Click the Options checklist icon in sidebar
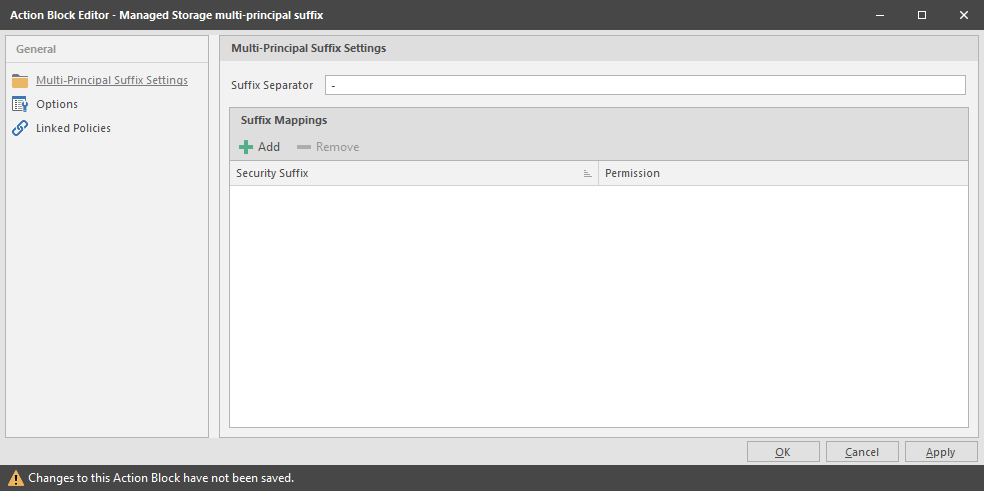This screenshot has height=491, width=984. 20,104
